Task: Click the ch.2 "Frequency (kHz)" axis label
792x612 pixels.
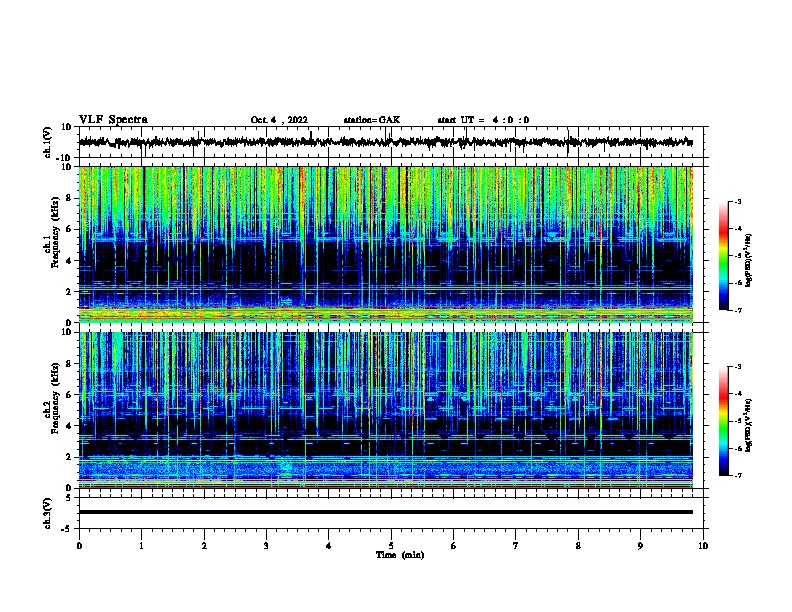Action: pyautogui.click(x=55, y=398)
